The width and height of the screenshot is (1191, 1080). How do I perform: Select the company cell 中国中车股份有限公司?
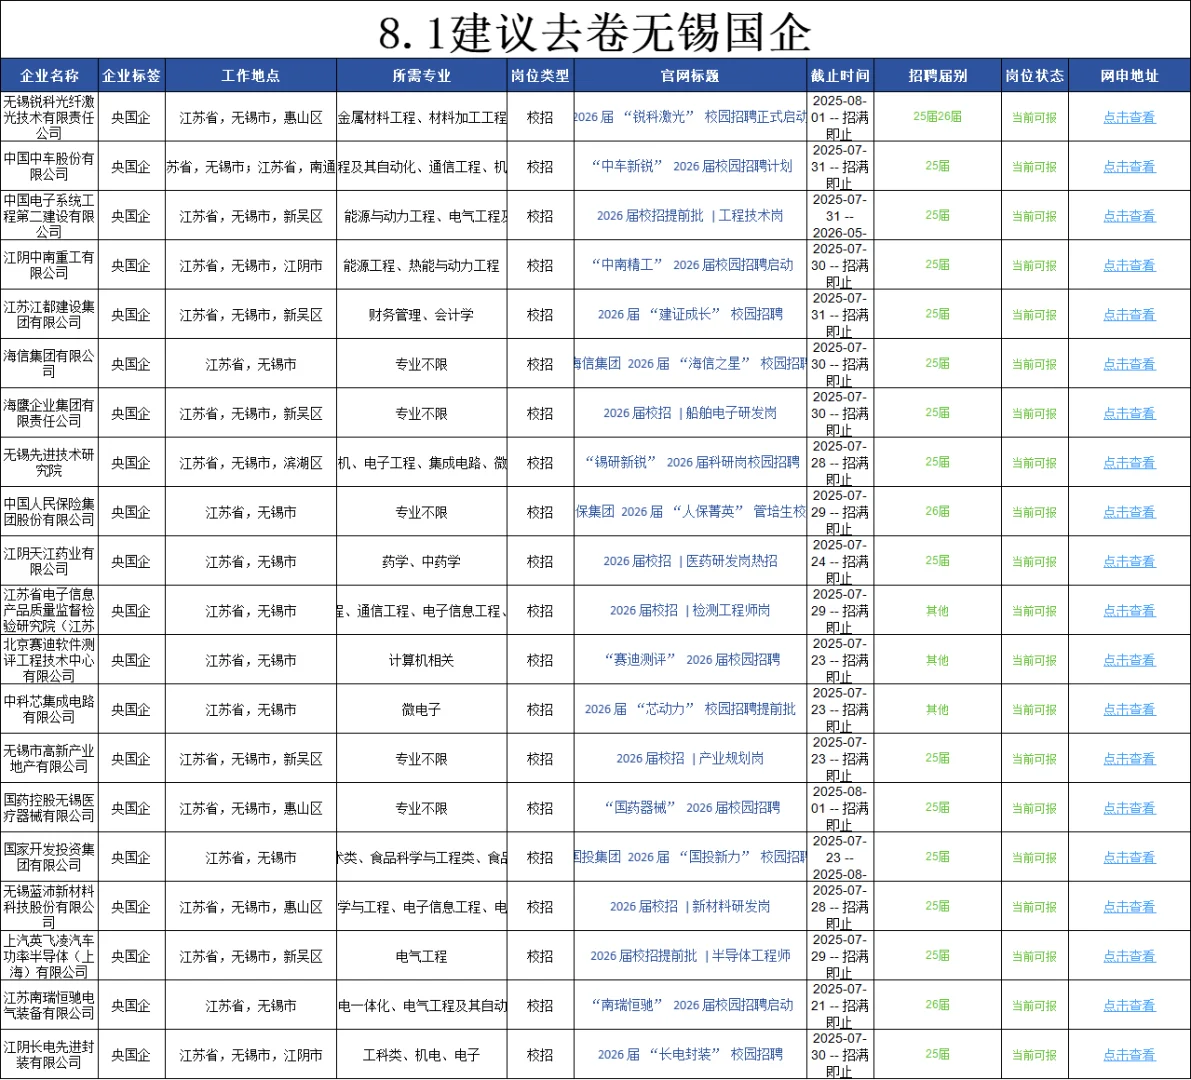[x=49, y=166]
